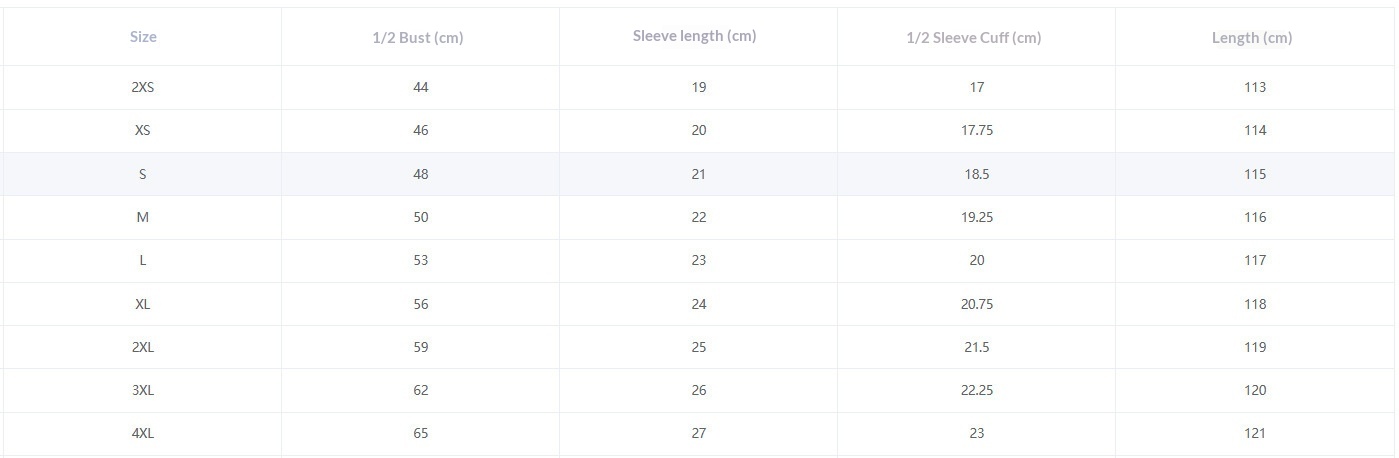Viewport: 1399px width, 458px height.
Task: Click sleeve length value 24
Action: pos(699,304)
